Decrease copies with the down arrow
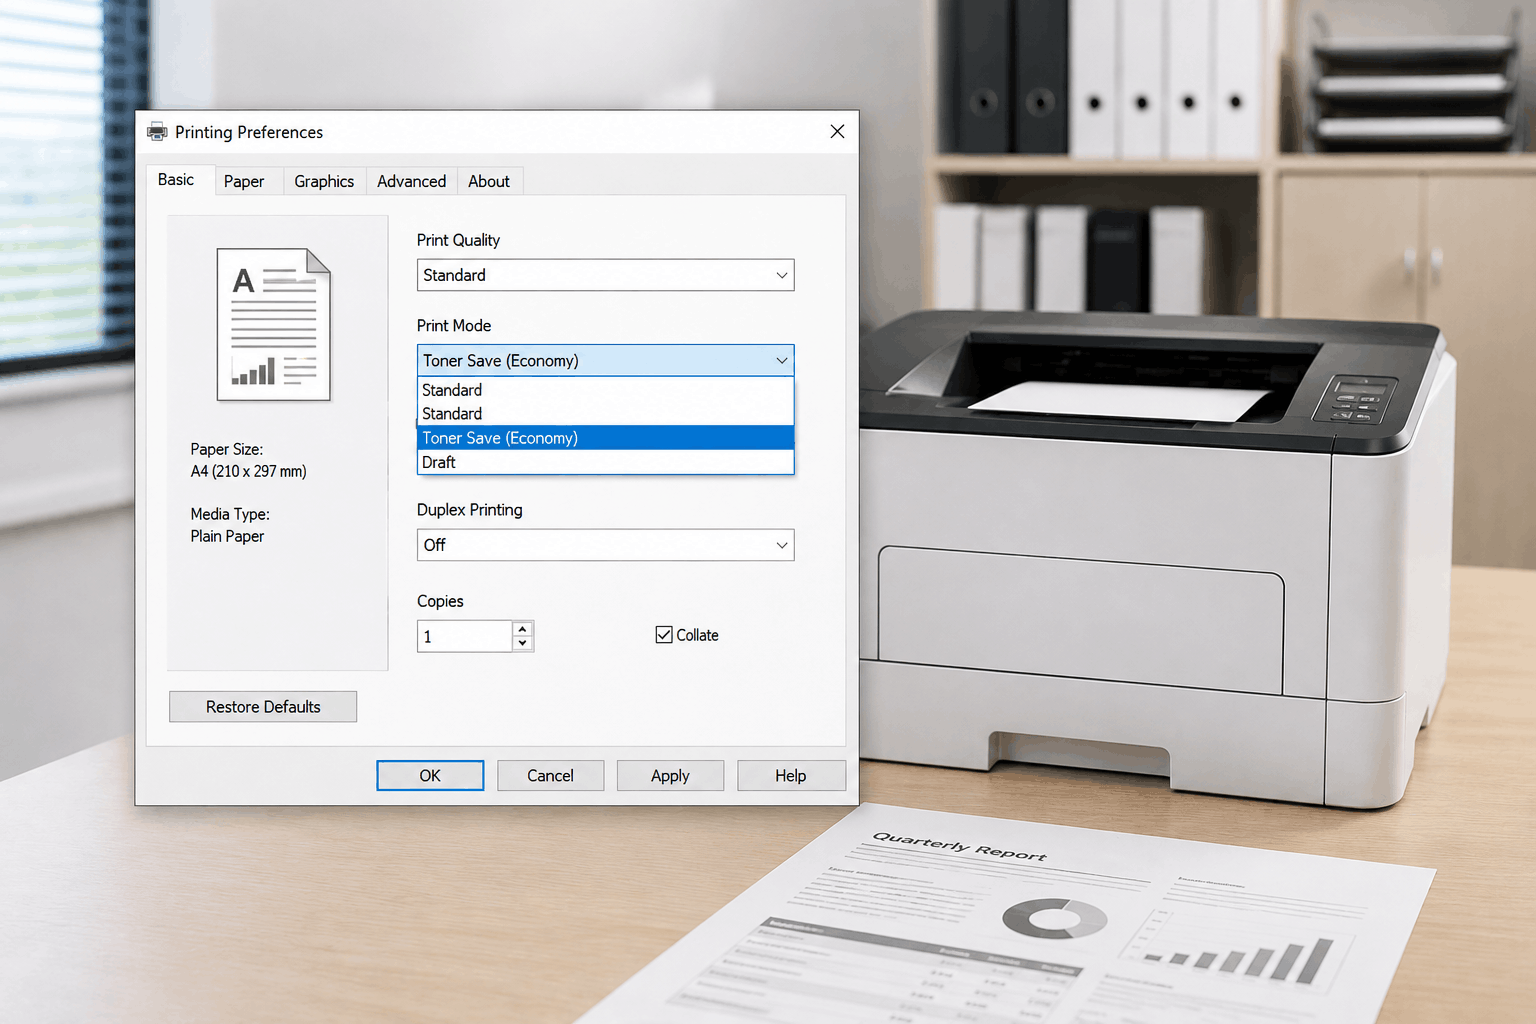The height and width of the screenshot is (1024, 1536). tap(523, 643)
